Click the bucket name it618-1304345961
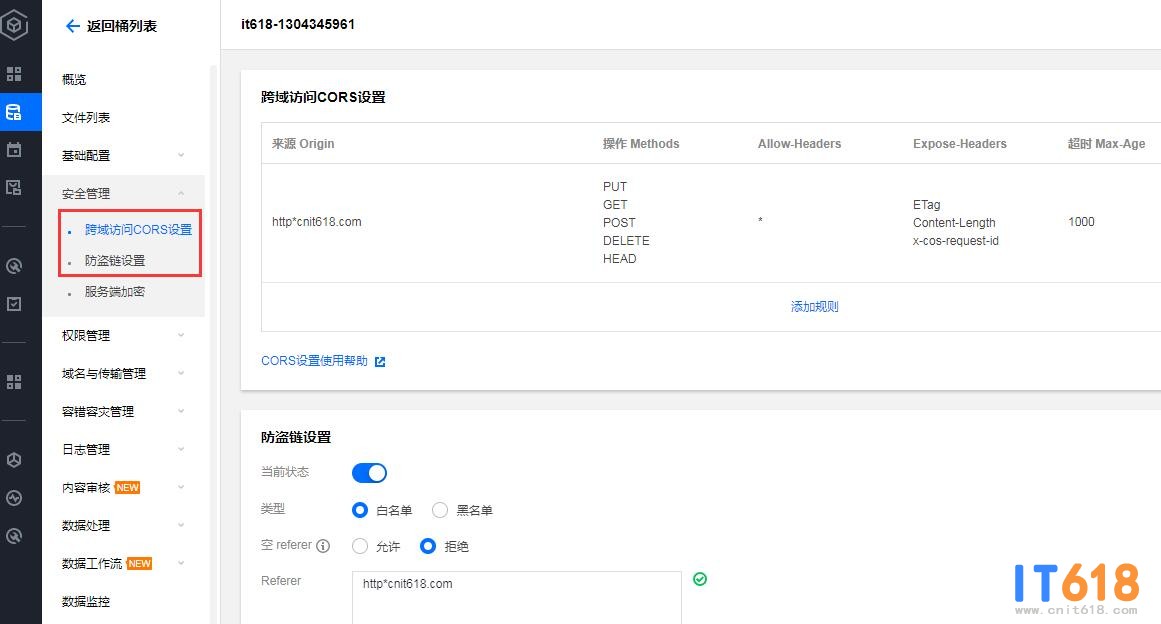The height and width of the screenshot is (624, 1161). (298, 24)
